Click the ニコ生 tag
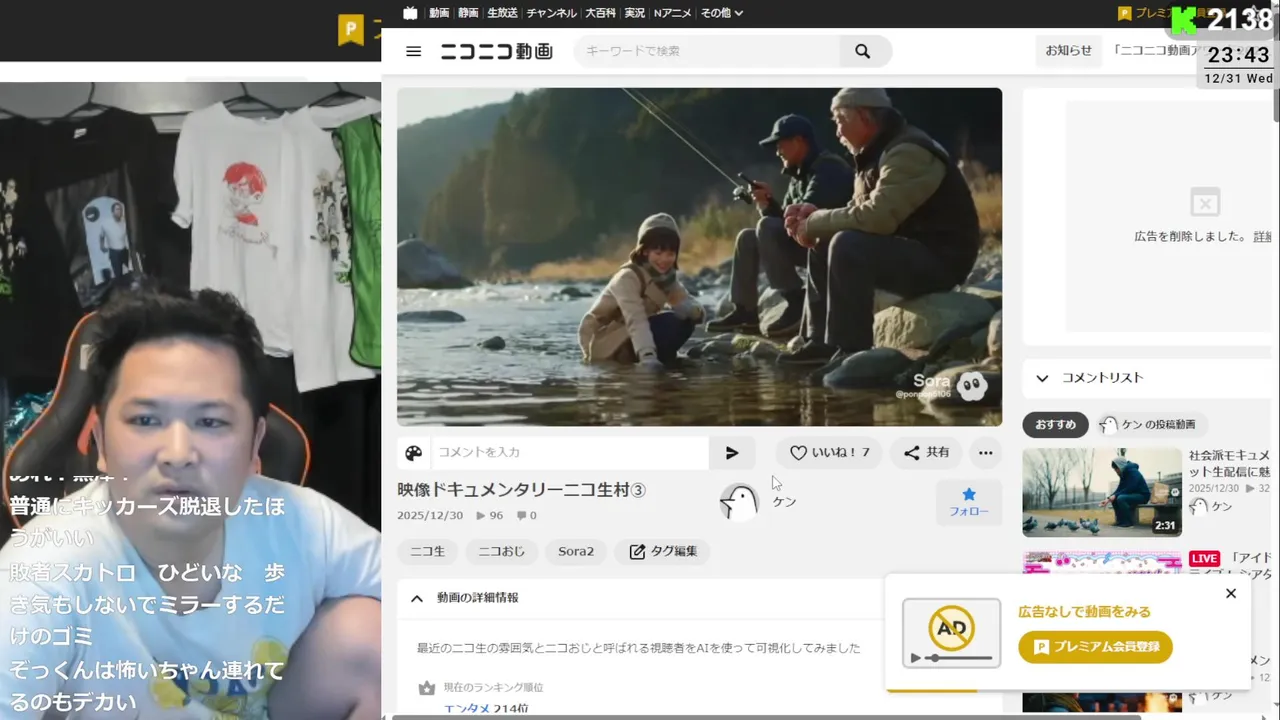Image resolution: width=1280 pixels, height=720 pixels. point(427,552)
